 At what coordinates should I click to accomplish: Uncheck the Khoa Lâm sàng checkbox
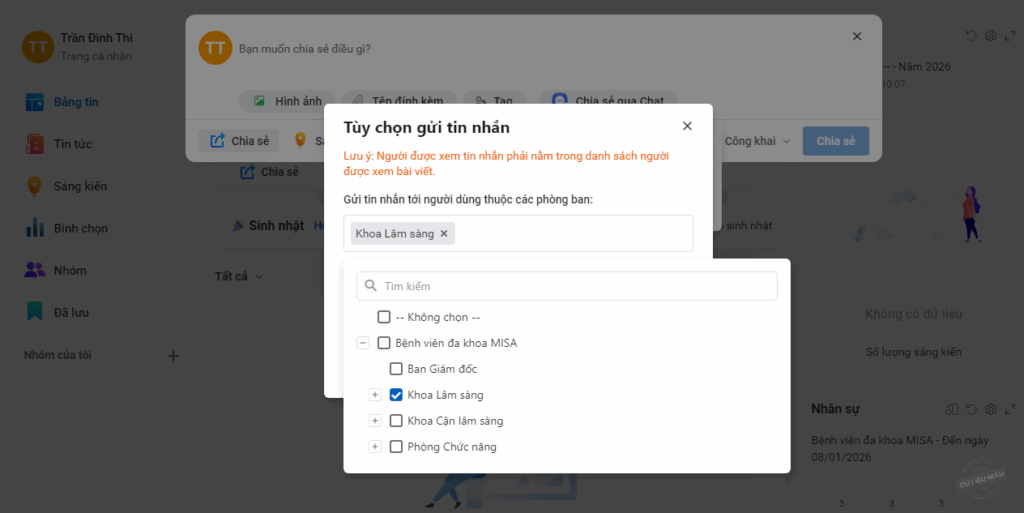click(396, 395)
